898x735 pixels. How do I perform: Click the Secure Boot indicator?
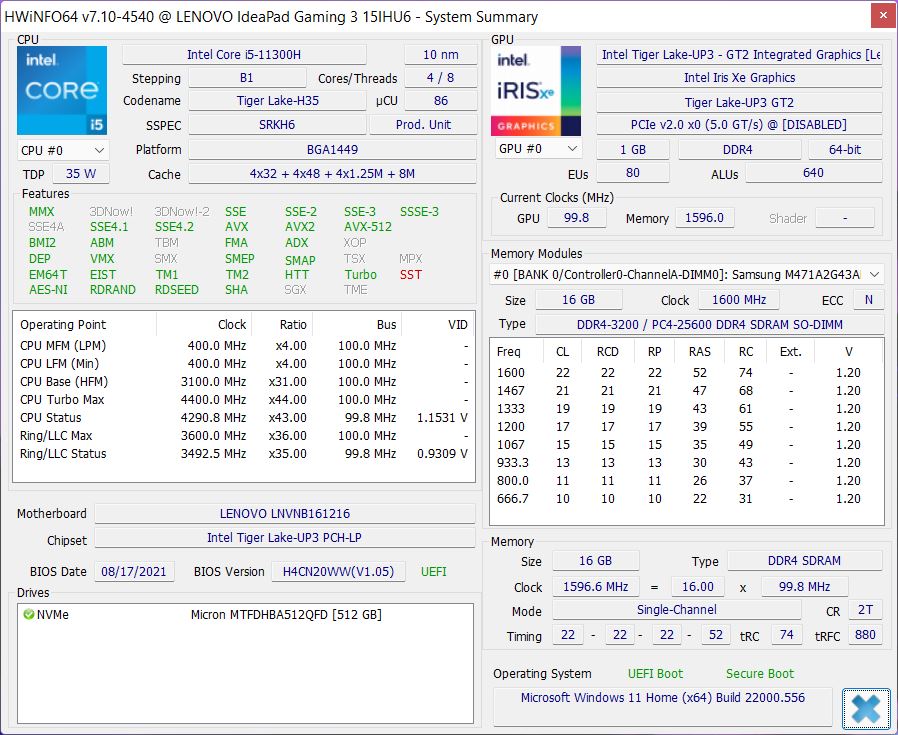[x=759, y=674]
